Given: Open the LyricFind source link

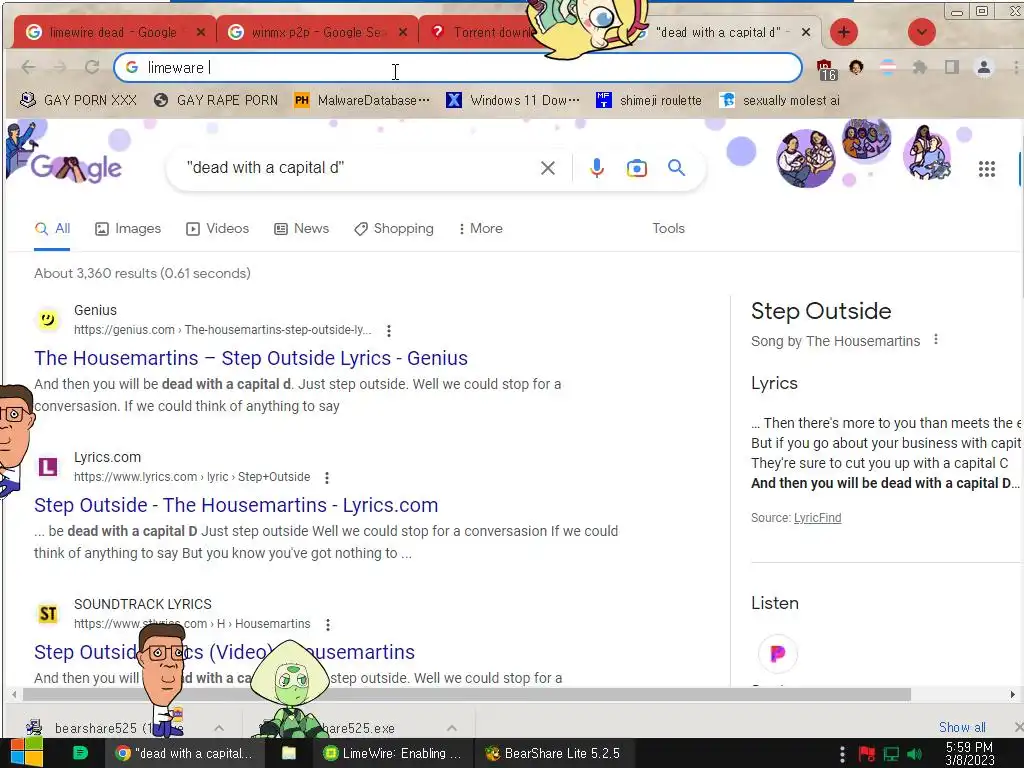Looking at the screenshot, I should [817, 518].
